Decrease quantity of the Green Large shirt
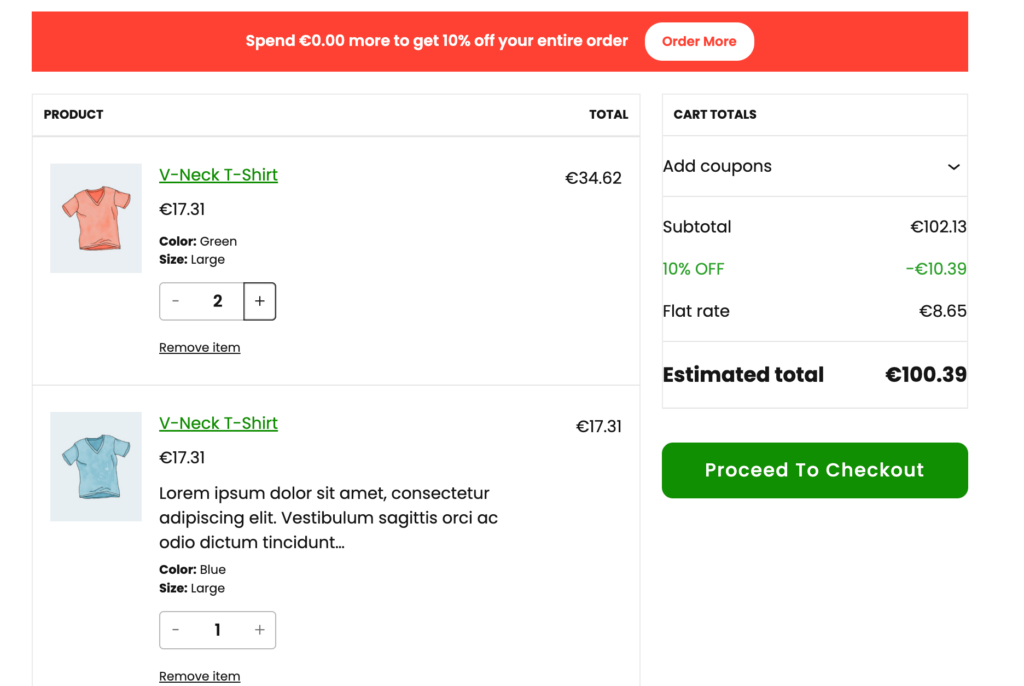 pos(176,301)
